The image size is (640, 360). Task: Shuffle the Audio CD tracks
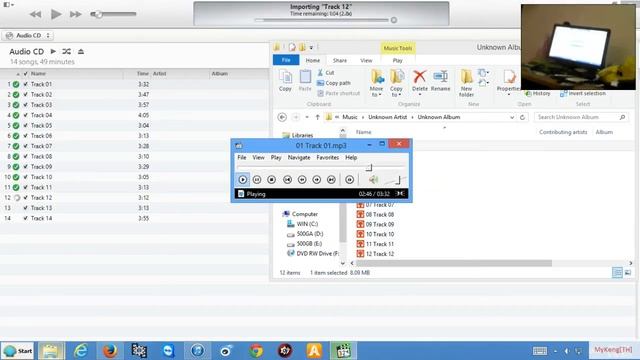tap(67, 51)
